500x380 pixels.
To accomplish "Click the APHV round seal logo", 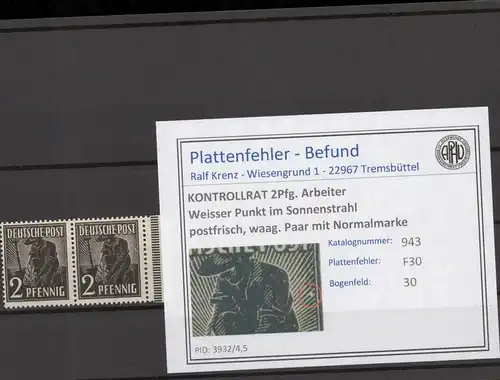I will point(452,152).
